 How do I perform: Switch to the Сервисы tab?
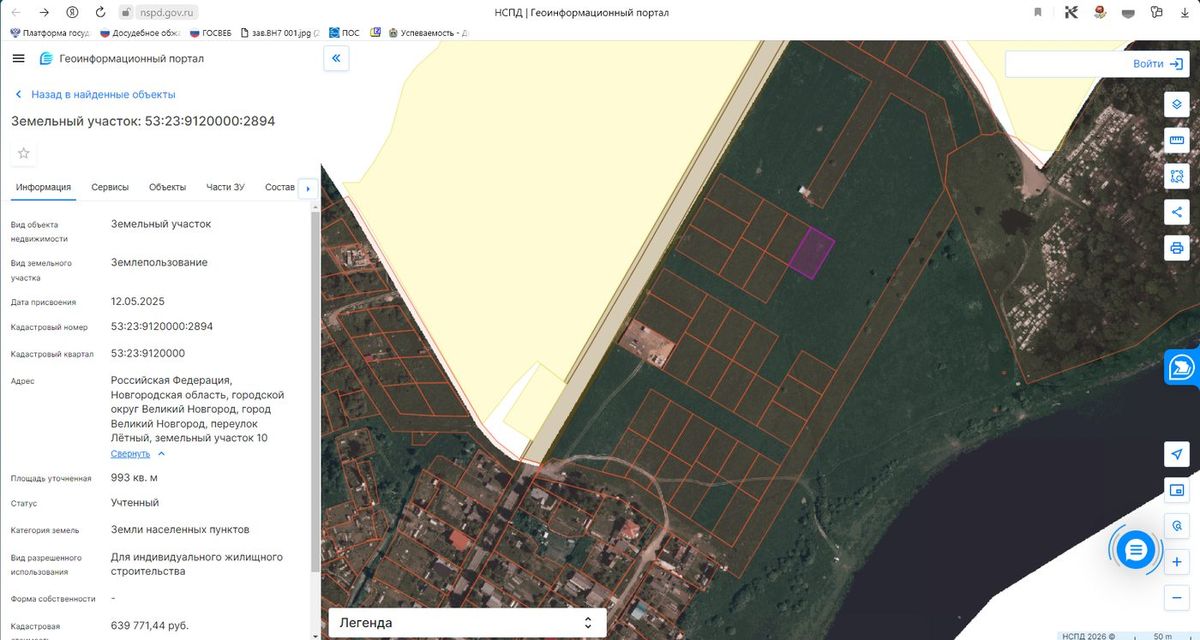[x=110, y=187]
